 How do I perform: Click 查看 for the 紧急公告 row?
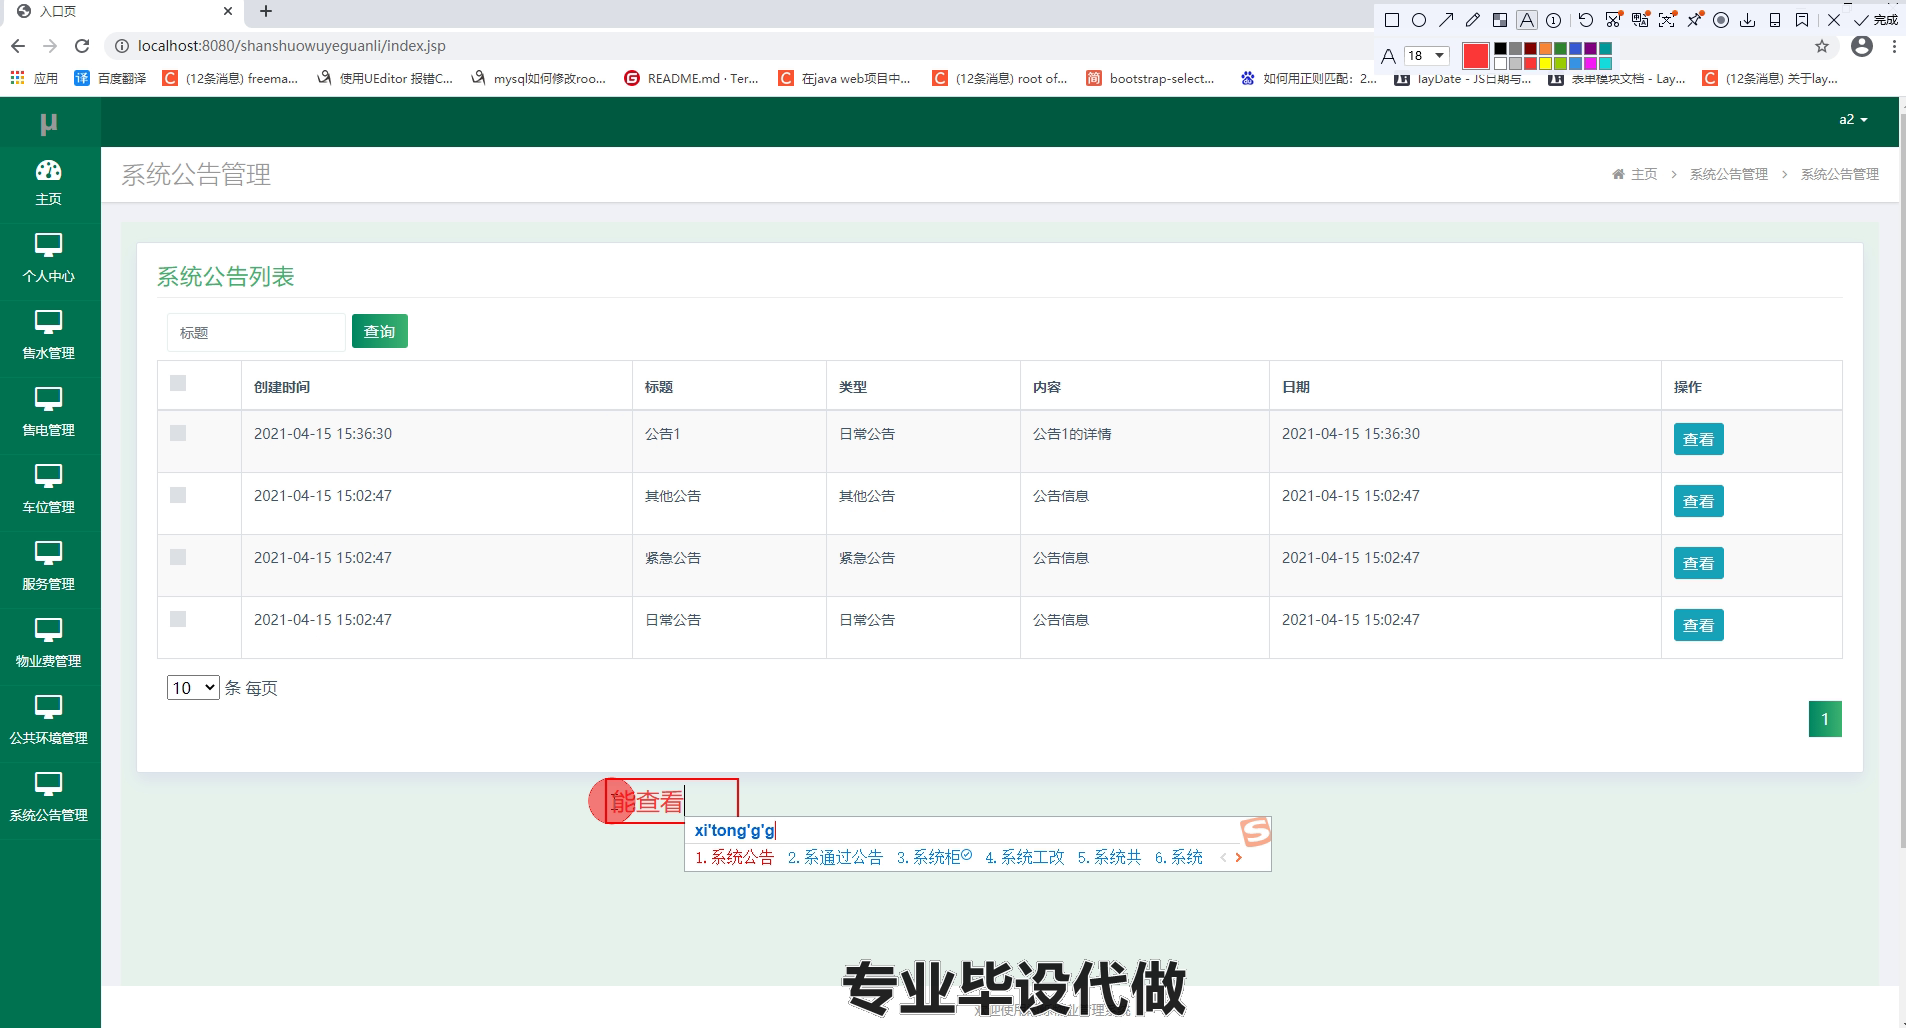(x=1698, y=563)
